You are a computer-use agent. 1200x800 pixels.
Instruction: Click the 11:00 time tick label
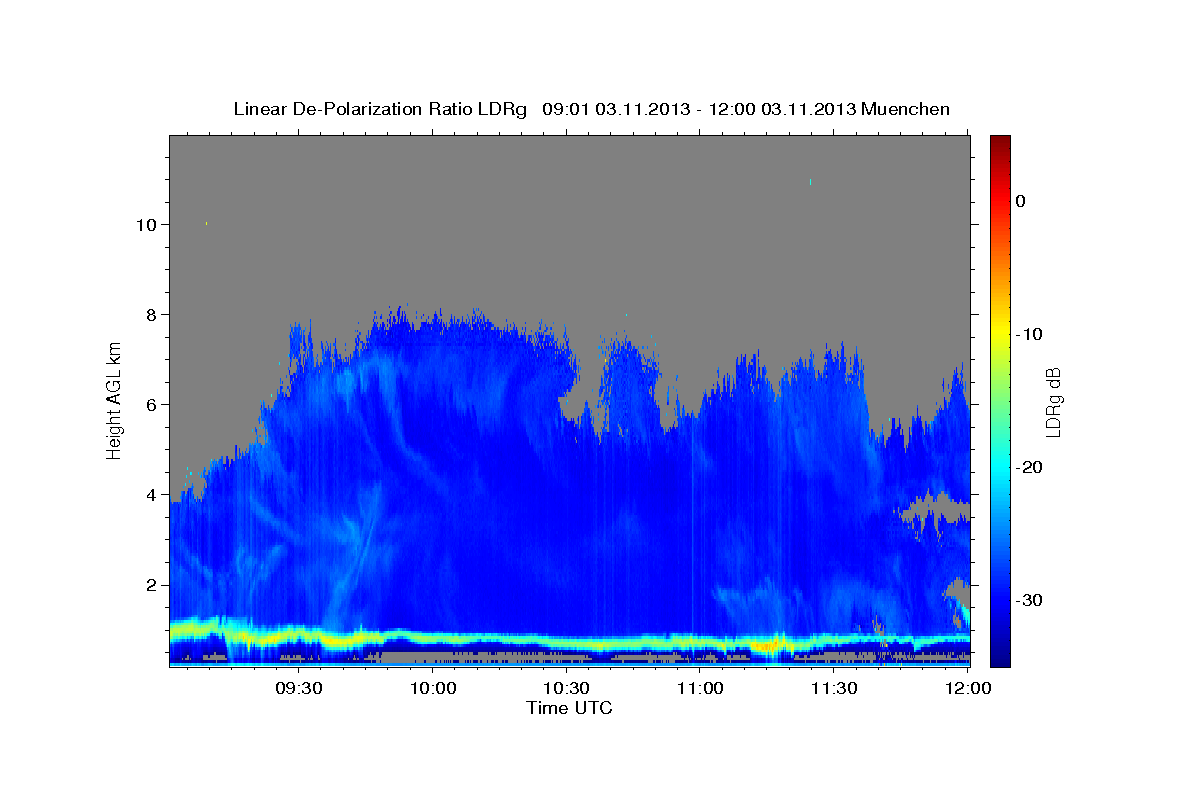pos(700,689)
